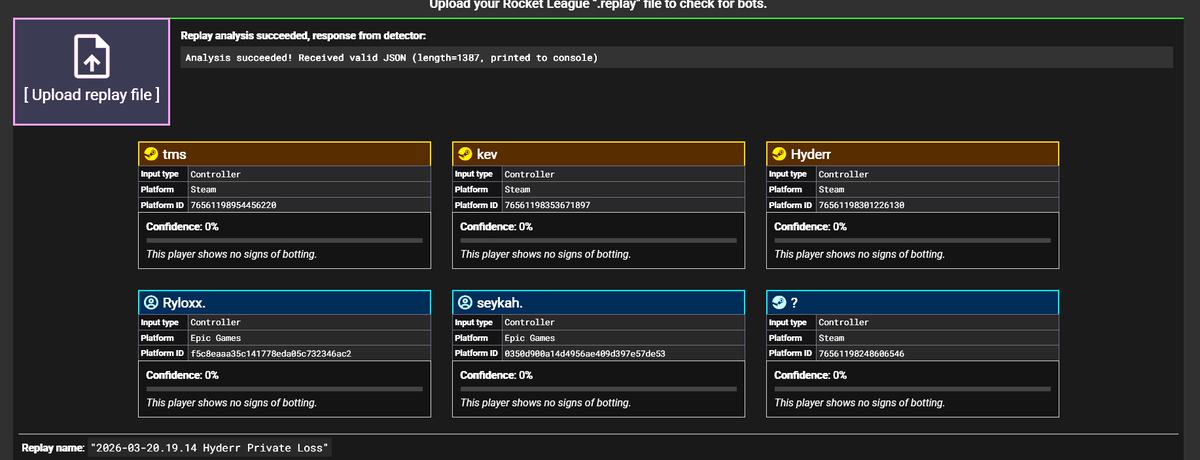Click the Replay name label
The image size is (1200, 460).
tap(53, 448)
